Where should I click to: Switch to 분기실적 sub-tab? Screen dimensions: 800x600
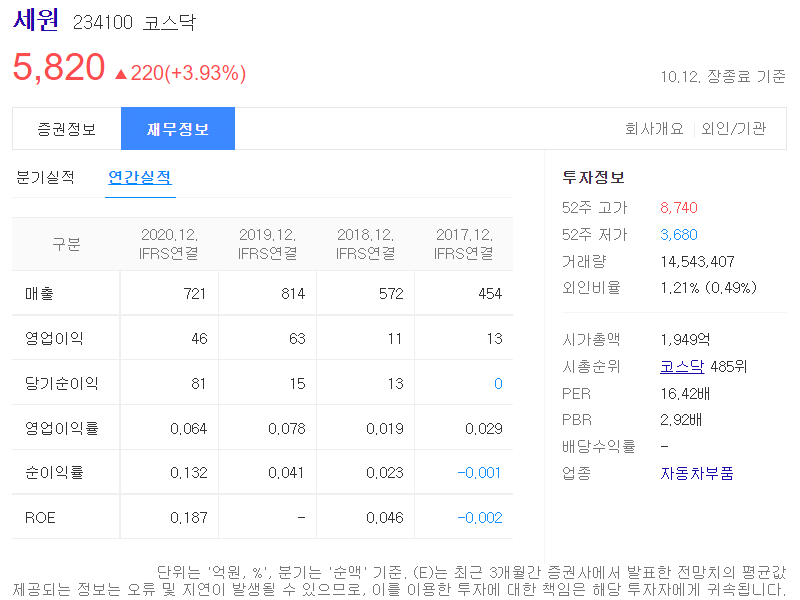tap(45, 178)
